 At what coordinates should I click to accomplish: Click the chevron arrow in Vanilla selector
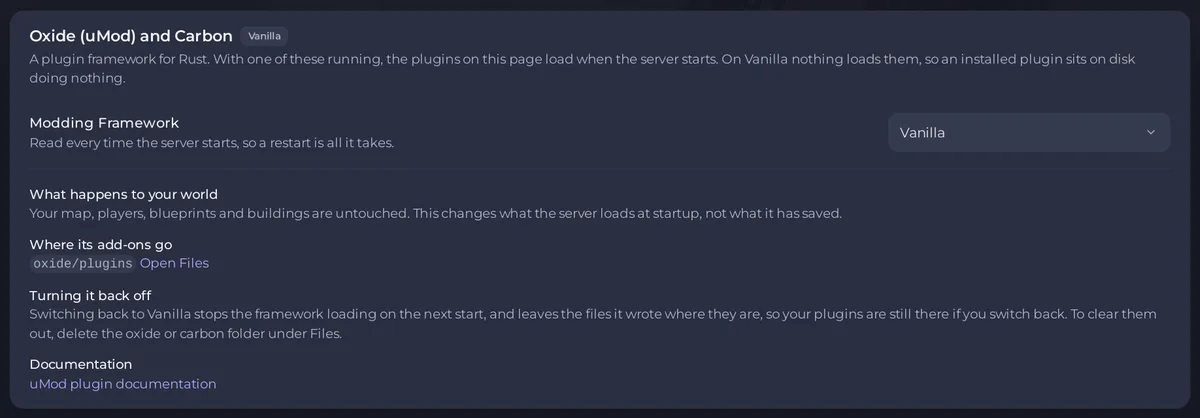[1150, 132]
